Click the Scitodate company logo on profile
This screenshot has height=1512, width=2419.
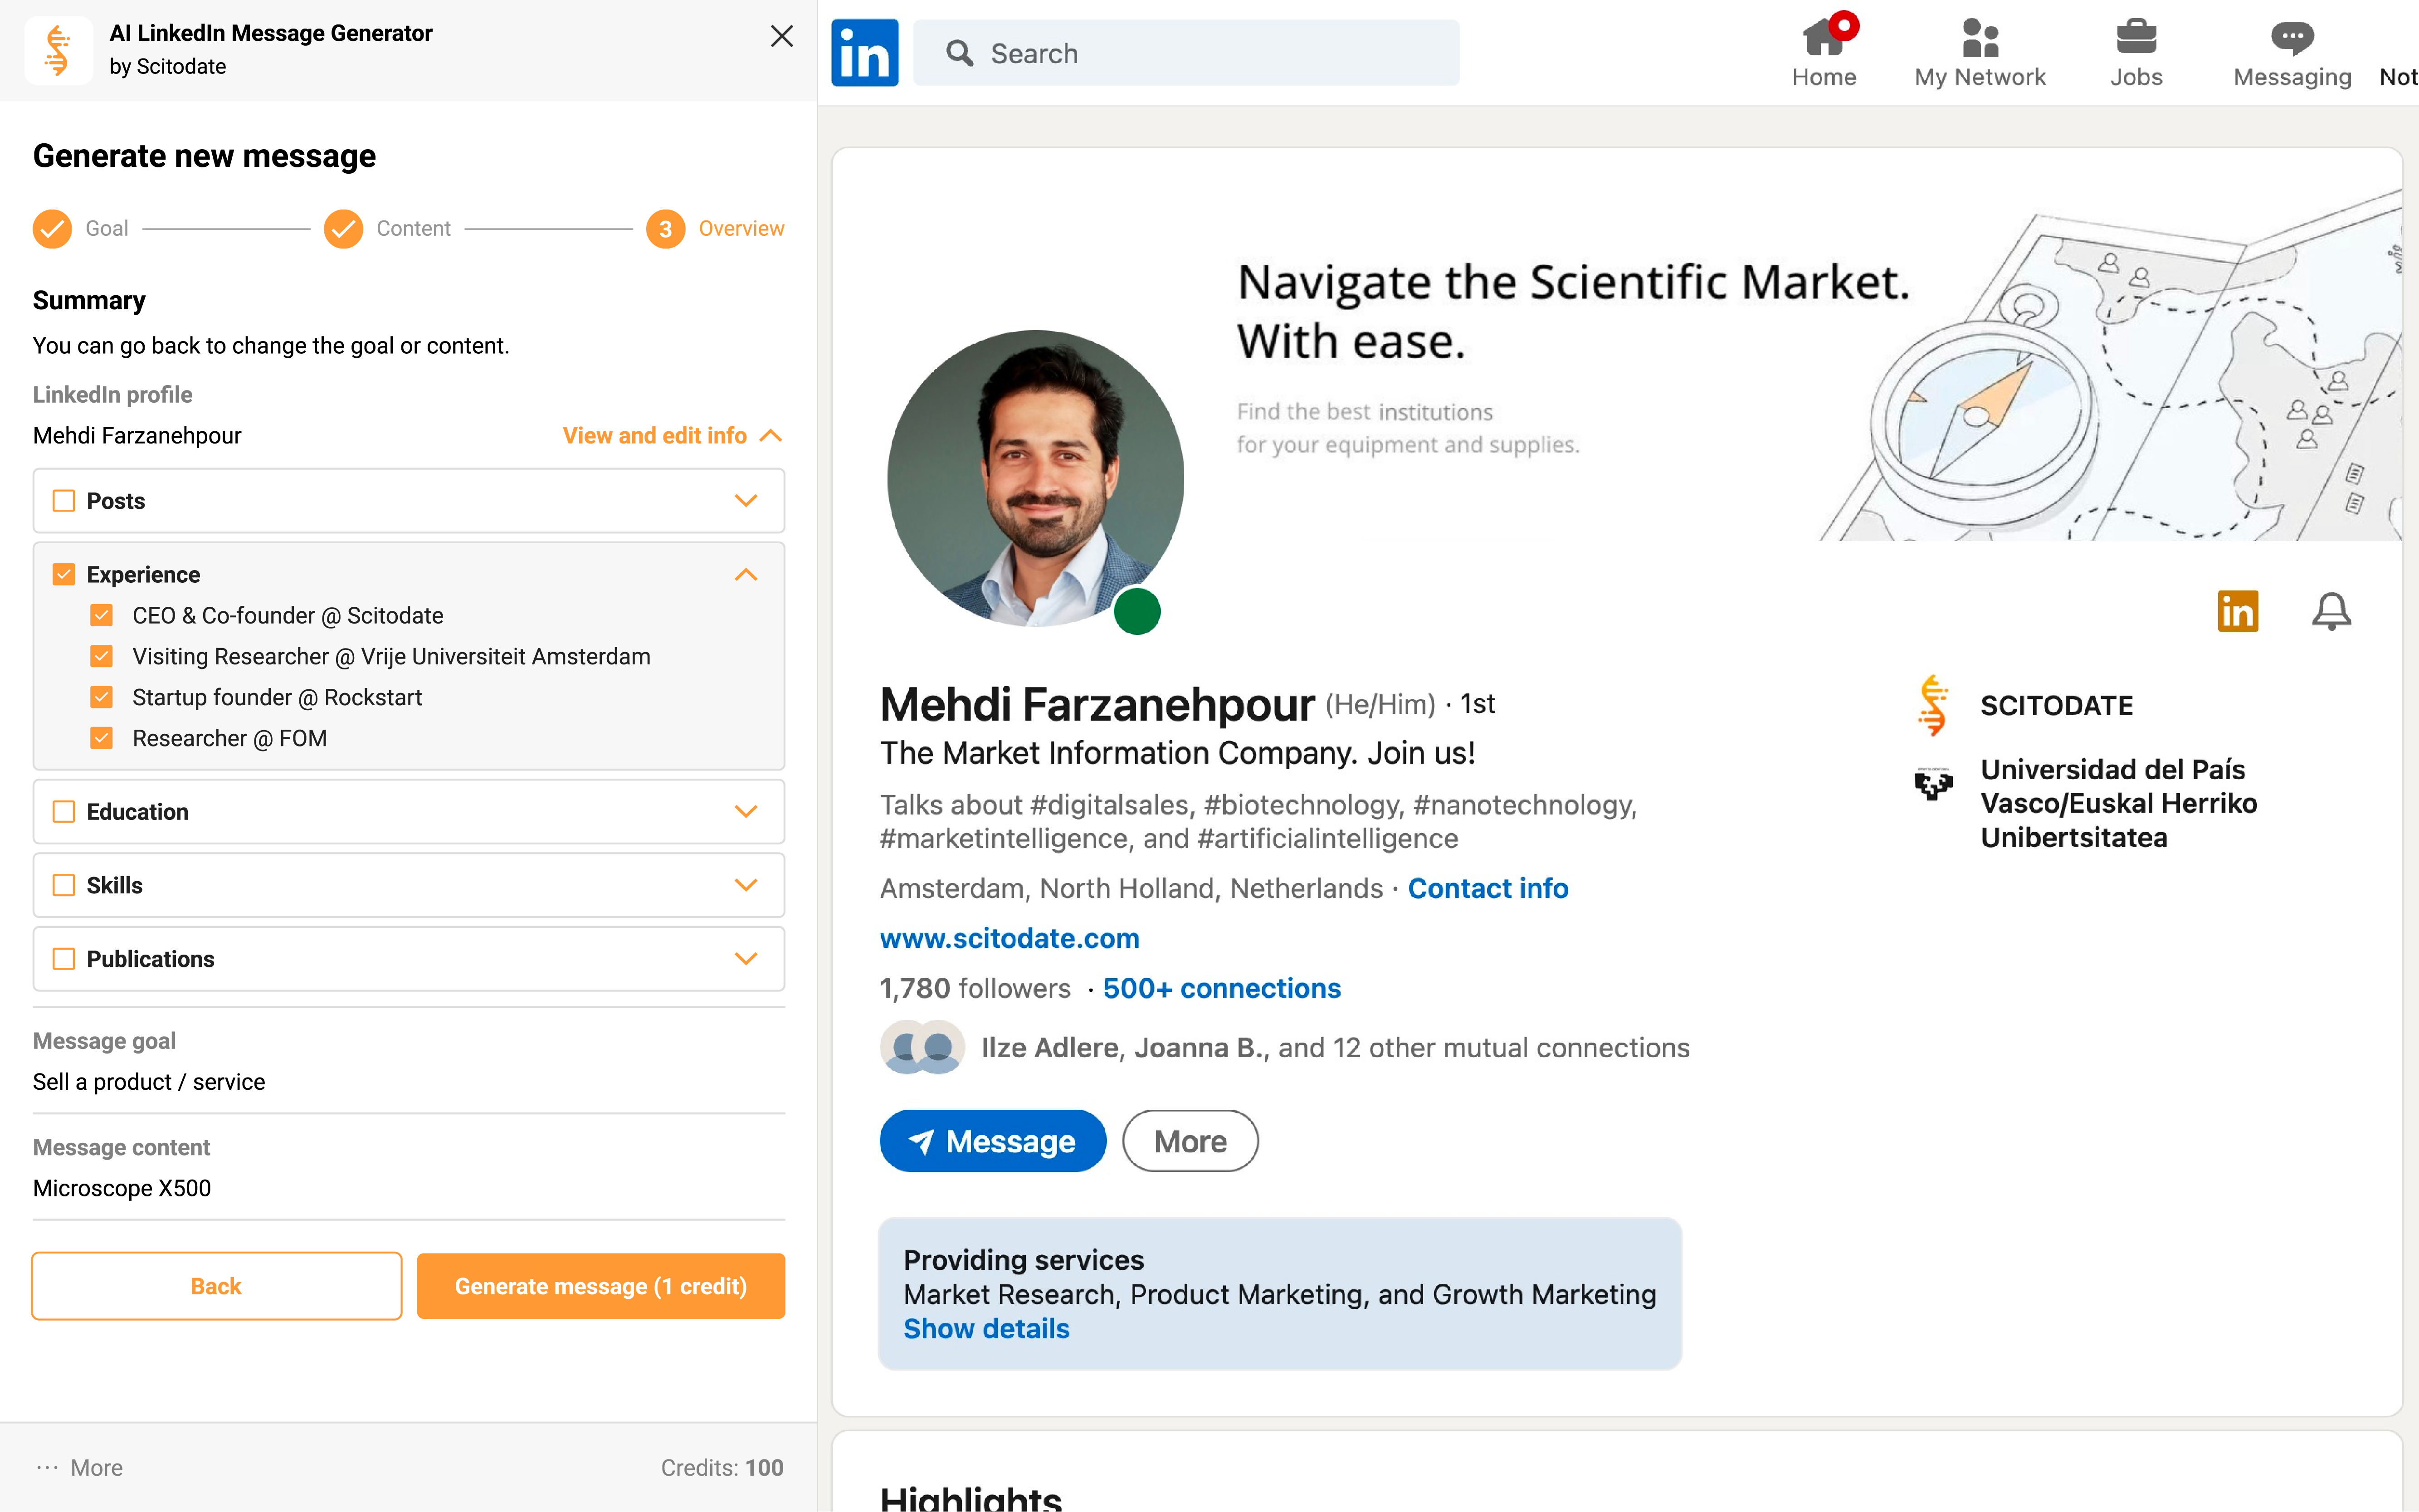1933,705
